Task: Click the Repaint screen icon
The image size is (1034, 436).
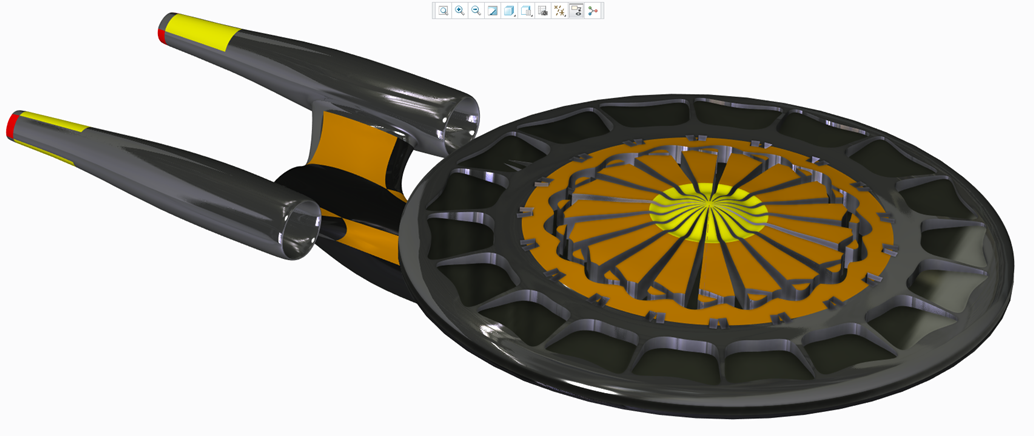Action: click(x=492, y=11)
